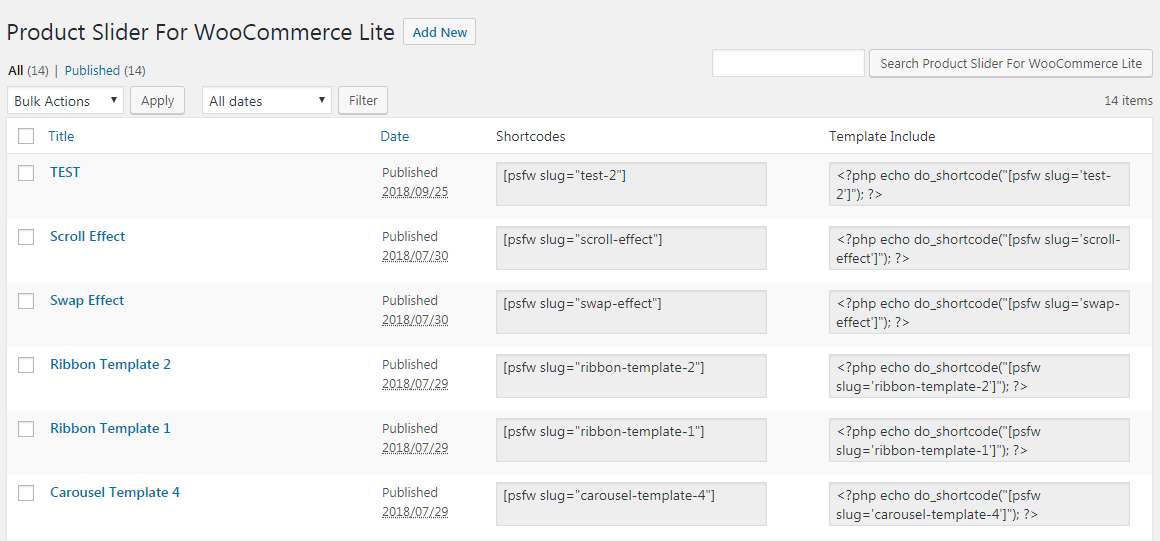
Task: Sort list by Date column
Action: 394,136
